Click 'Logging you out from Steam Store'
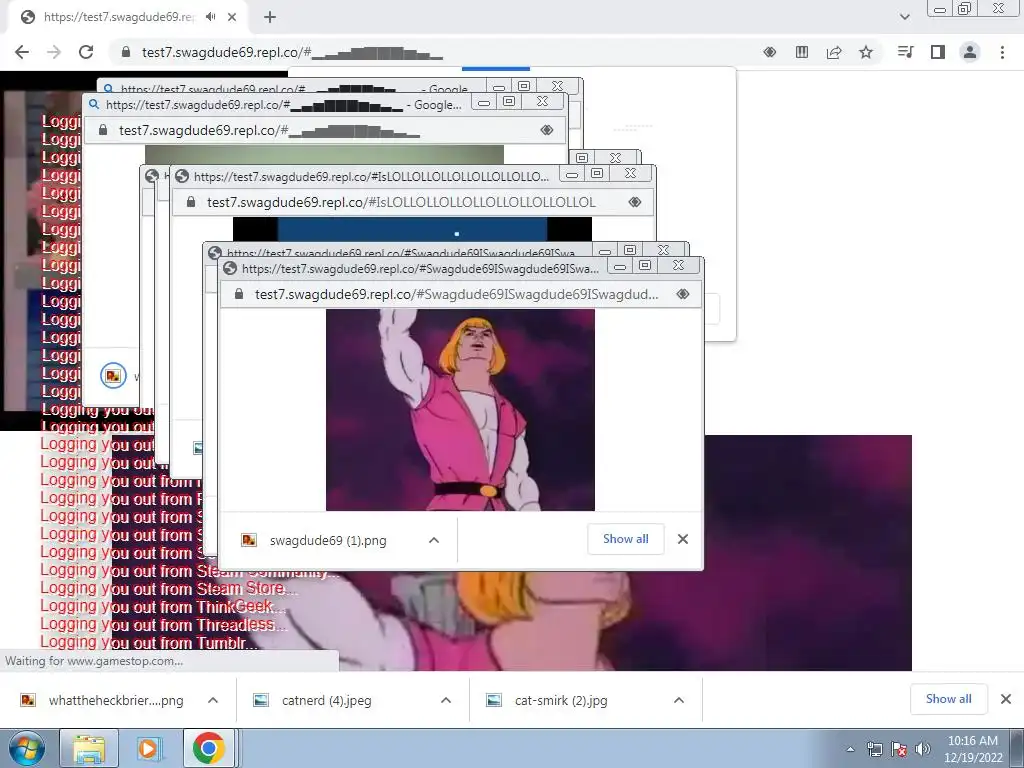Screen dimensions: 1024x768 pyautogui.click(x=169, y=588)
